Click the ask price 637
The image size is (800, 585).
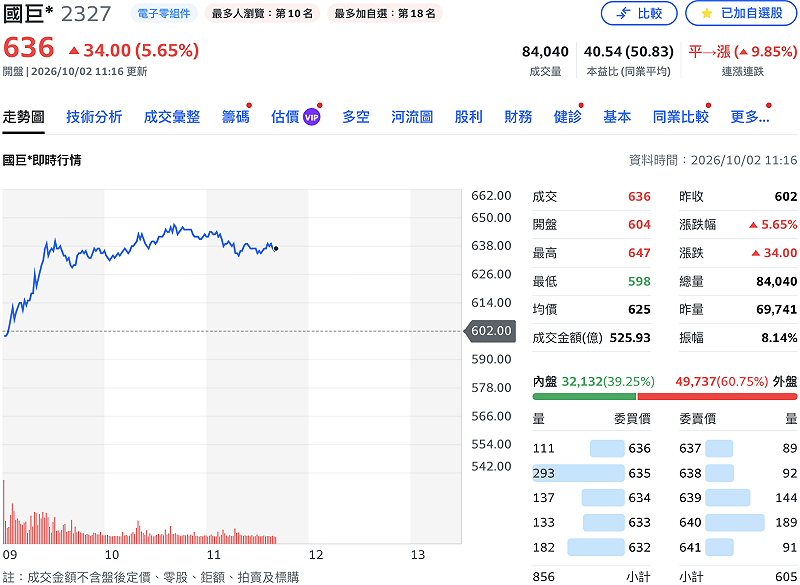pos(690,448)
